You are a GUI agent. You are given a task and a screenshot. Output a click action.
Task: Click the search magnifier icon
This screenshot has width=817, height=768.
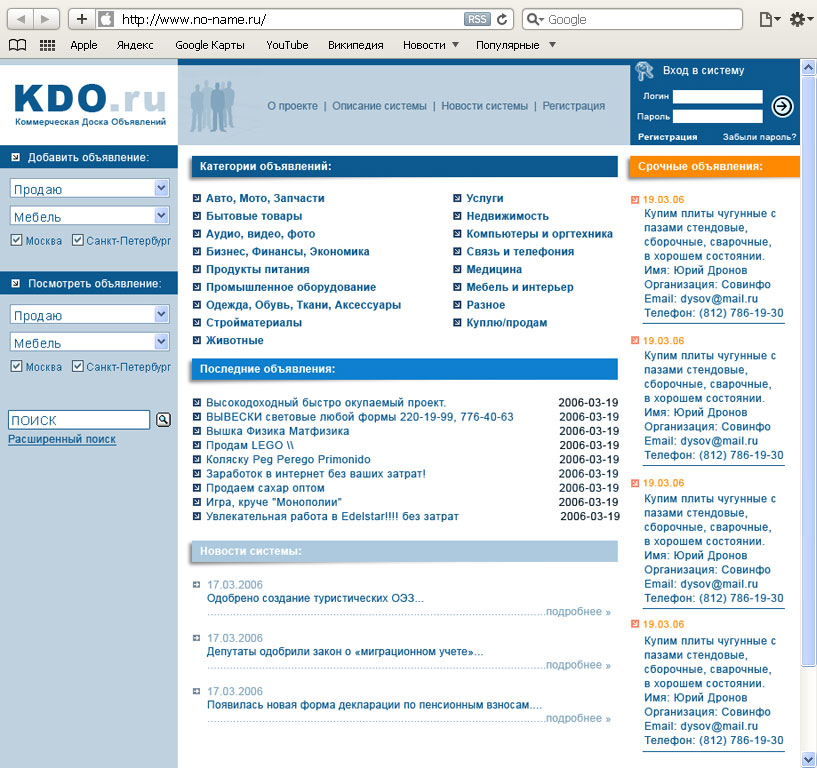(164, 420)
